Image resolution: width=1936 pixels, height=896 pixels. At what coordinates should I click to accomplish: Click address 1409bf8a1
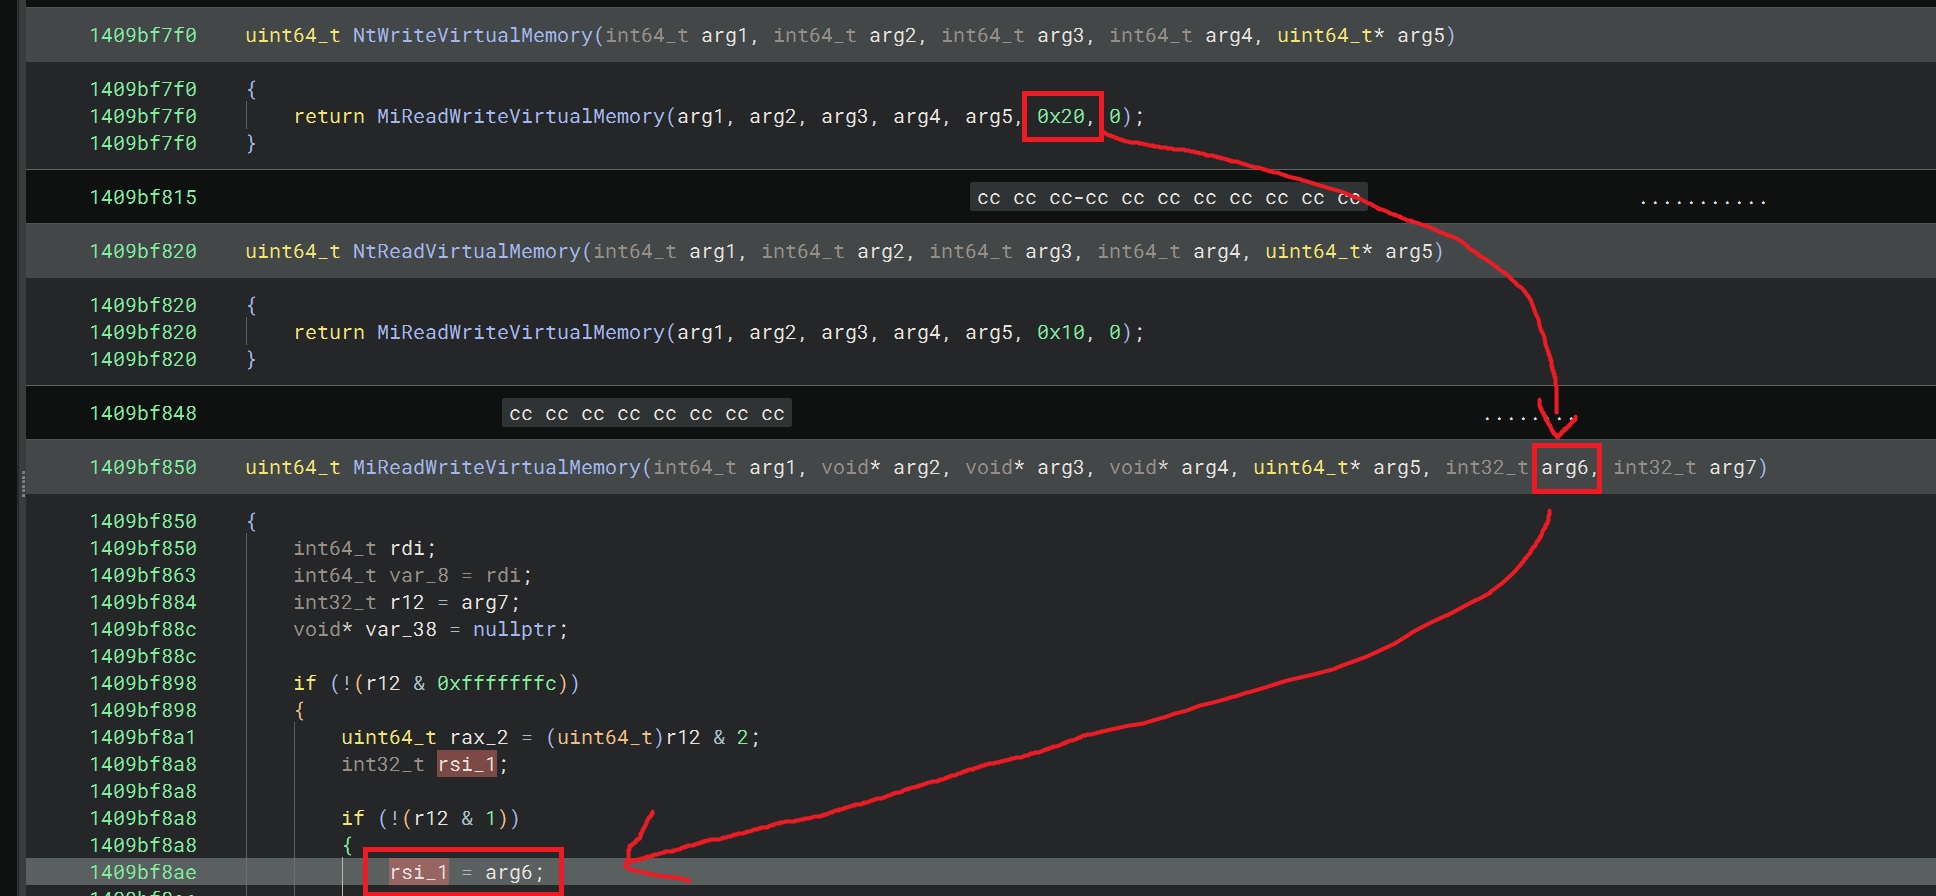point(143,738)
